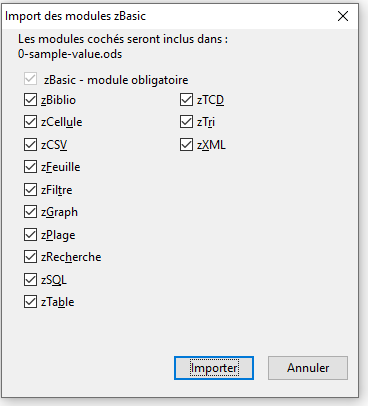Click the Importer button
The width and height of the screenshot is (368, 406).
pos(214,368)
